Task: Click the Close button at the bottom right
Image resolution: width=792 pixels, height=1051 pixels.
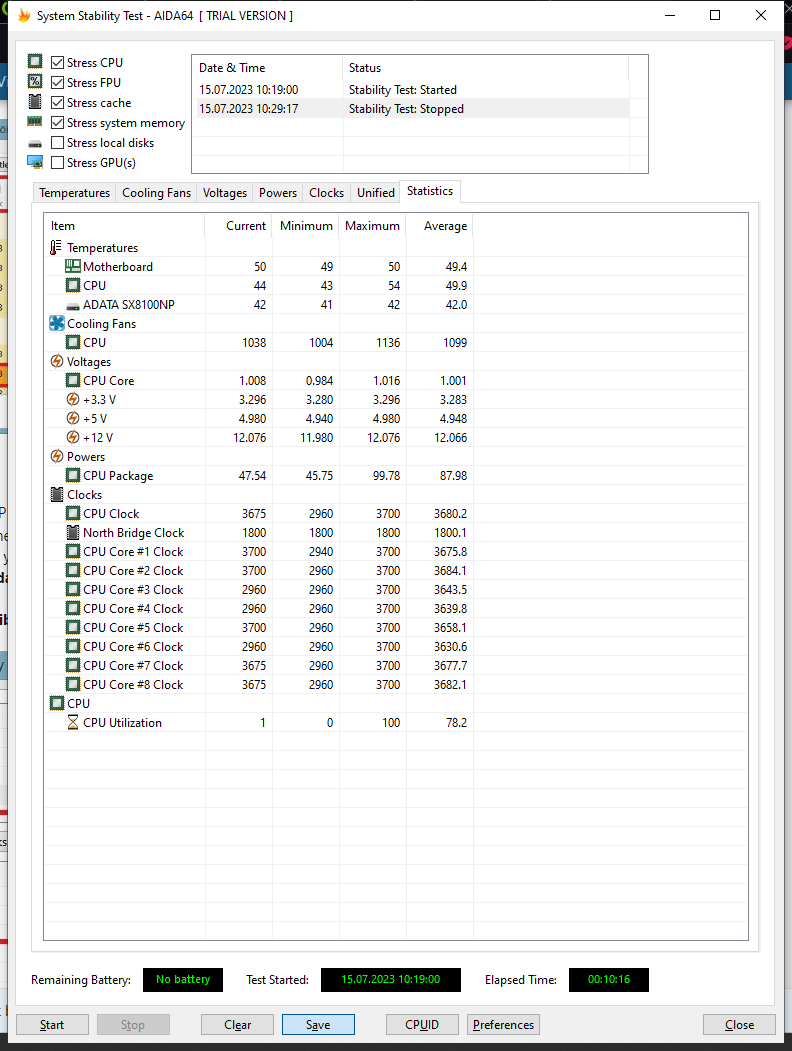Action: [x=739, y=1025]
